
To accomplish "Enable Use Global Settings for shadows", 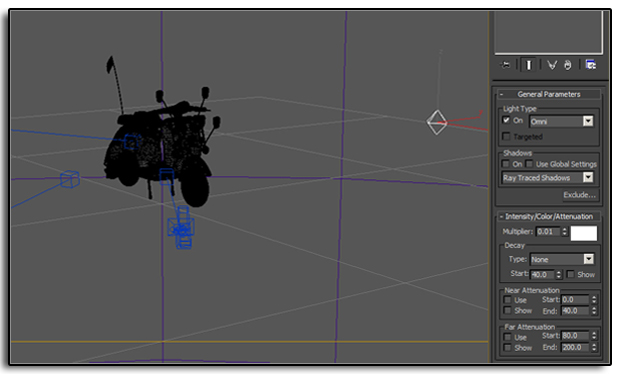I will coord(529,164).
